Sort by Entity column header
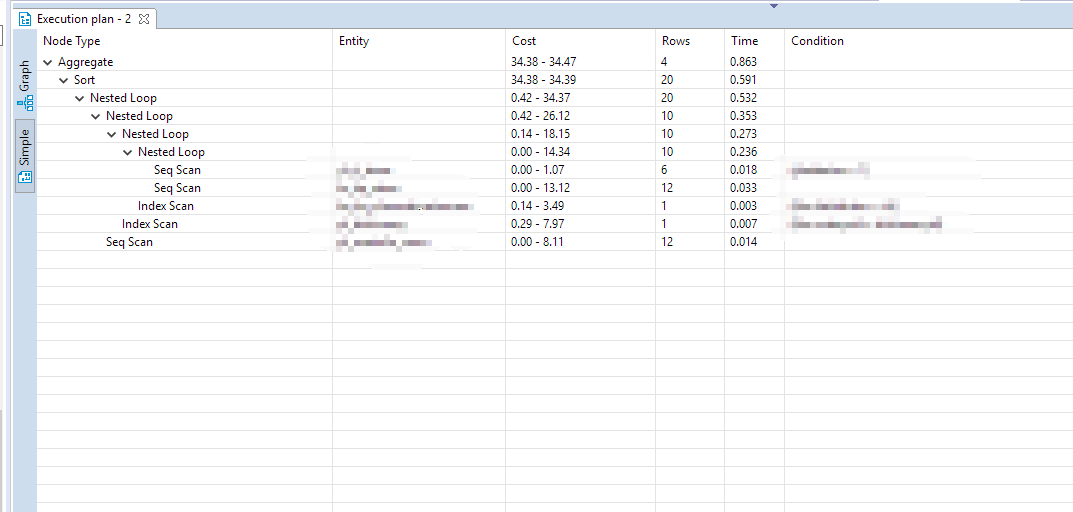 (419, 41)
